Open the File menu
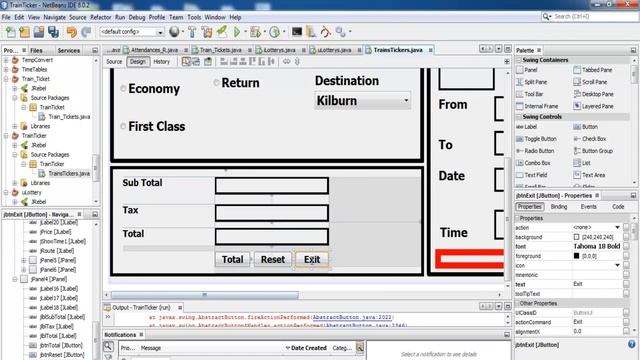Image resolution: width=640 pixels, height=360 pixels. coord(6,17)
